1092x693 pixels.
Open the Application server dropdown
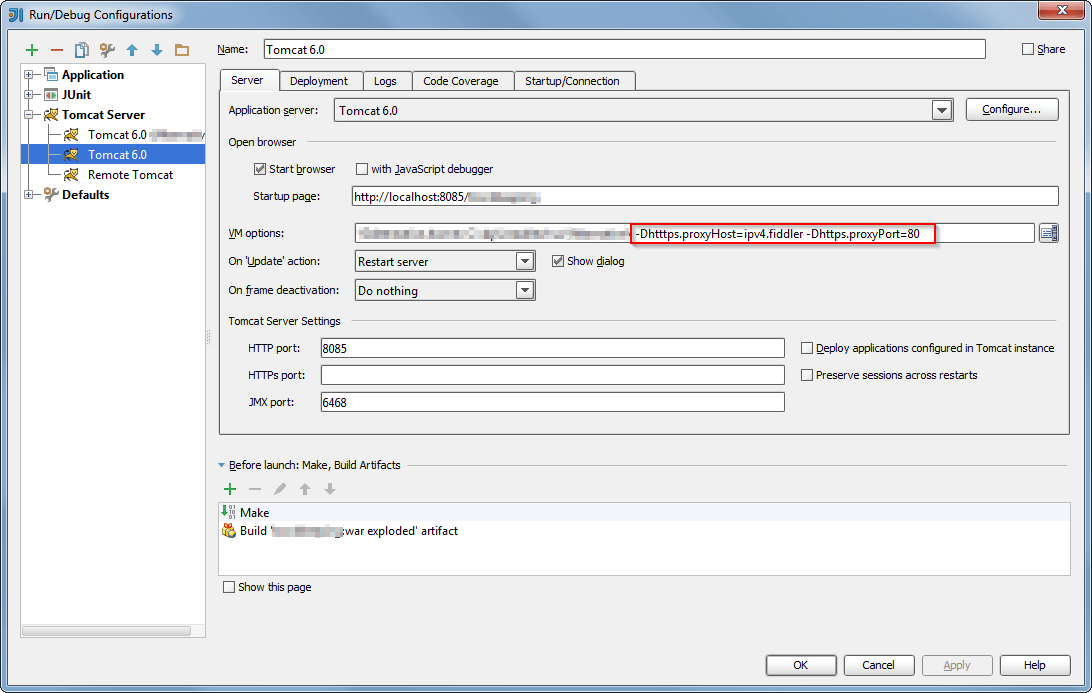[941, 110]
